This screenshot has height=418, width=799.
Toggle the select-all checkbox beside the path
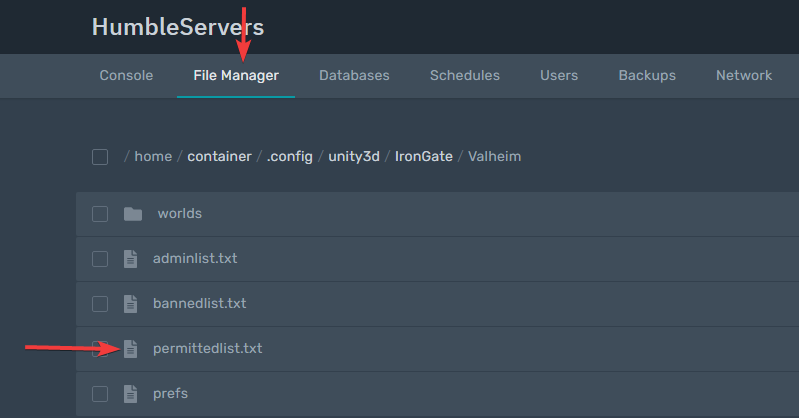click(x=100, y=157)
